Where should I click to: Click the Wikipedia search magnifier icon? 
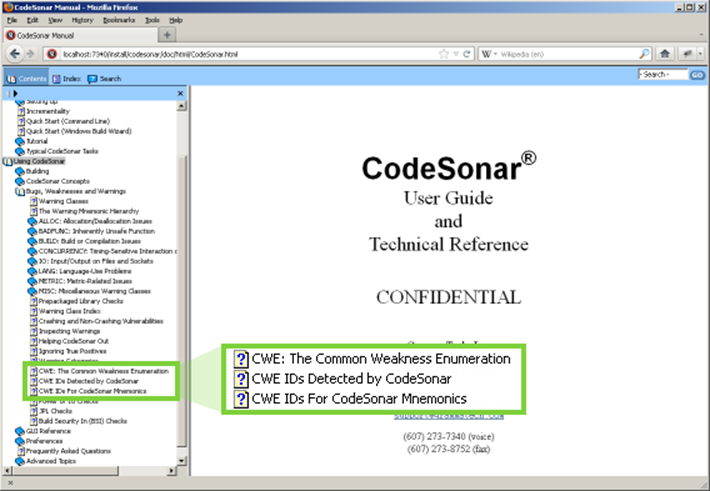coord(643,54)
